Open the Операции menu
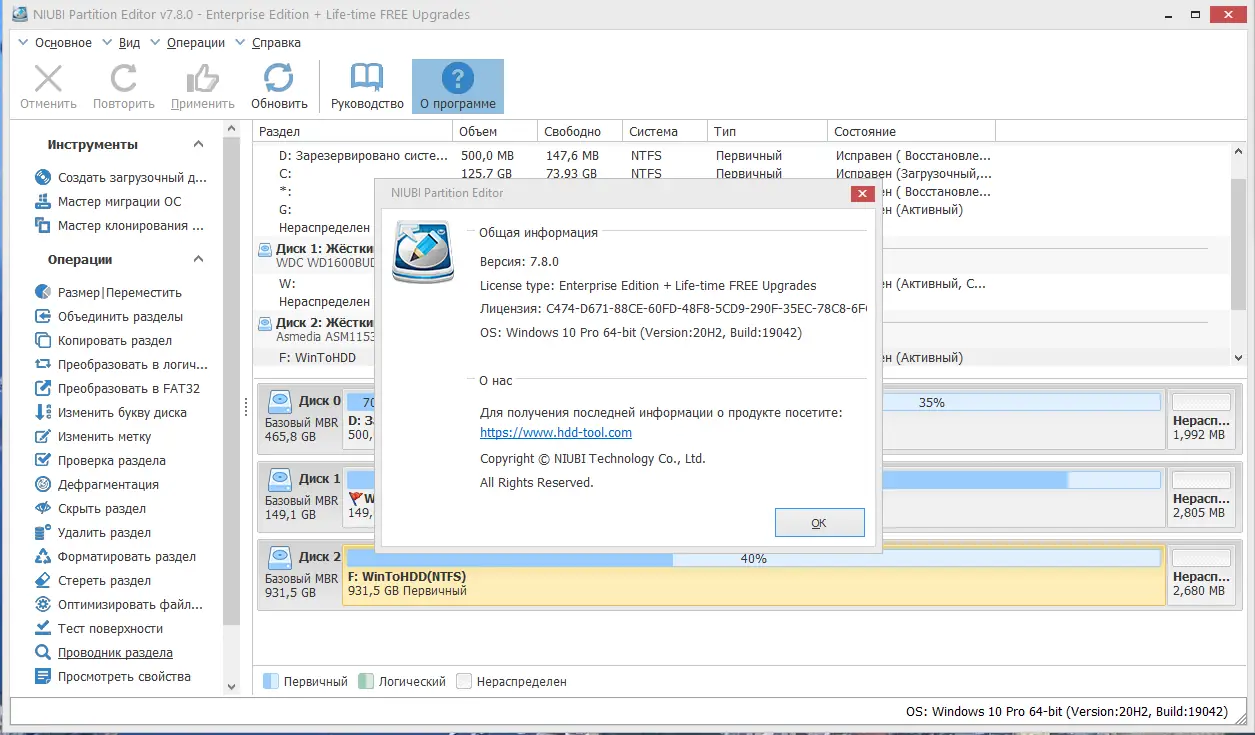The height and width of the screenshot is (735, 1255). [197, 42]
